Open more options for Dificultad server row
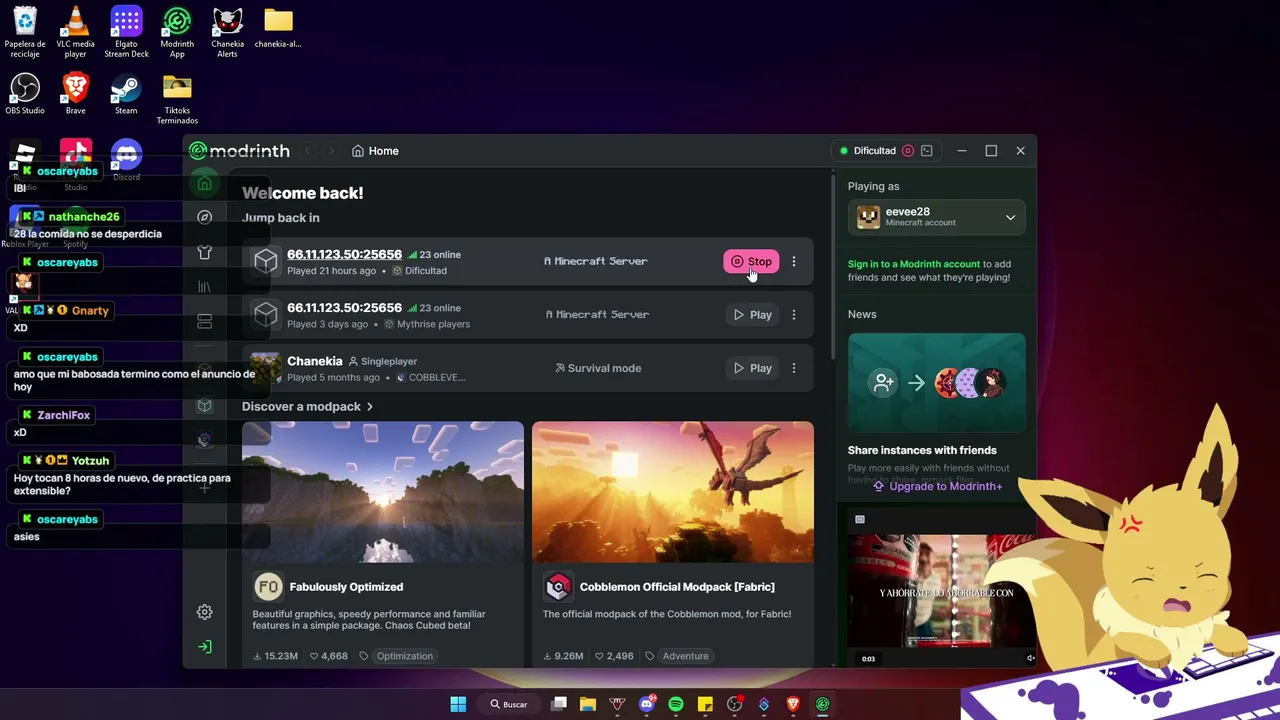 794,262
